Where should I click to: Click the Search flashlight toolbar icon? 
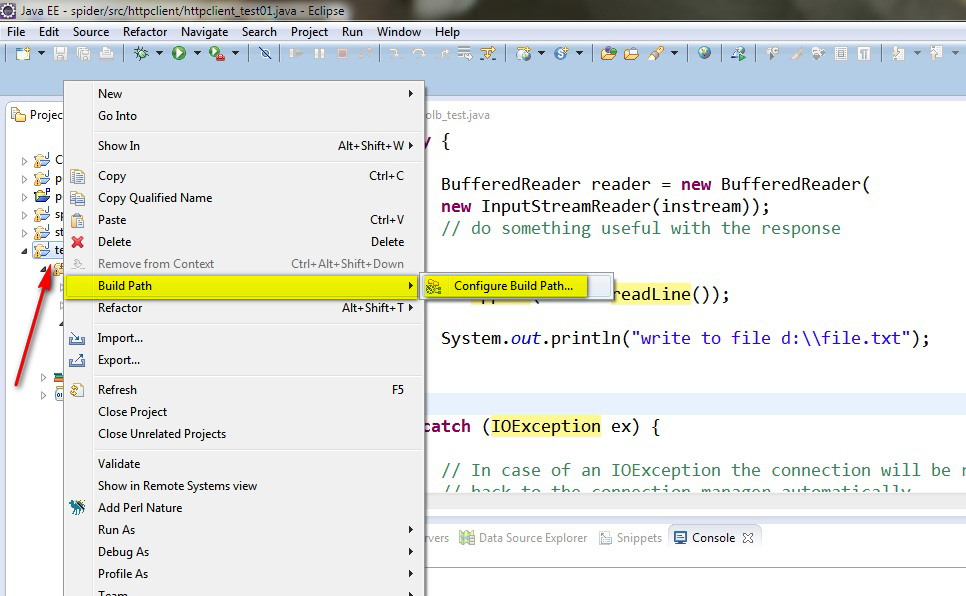656,54
